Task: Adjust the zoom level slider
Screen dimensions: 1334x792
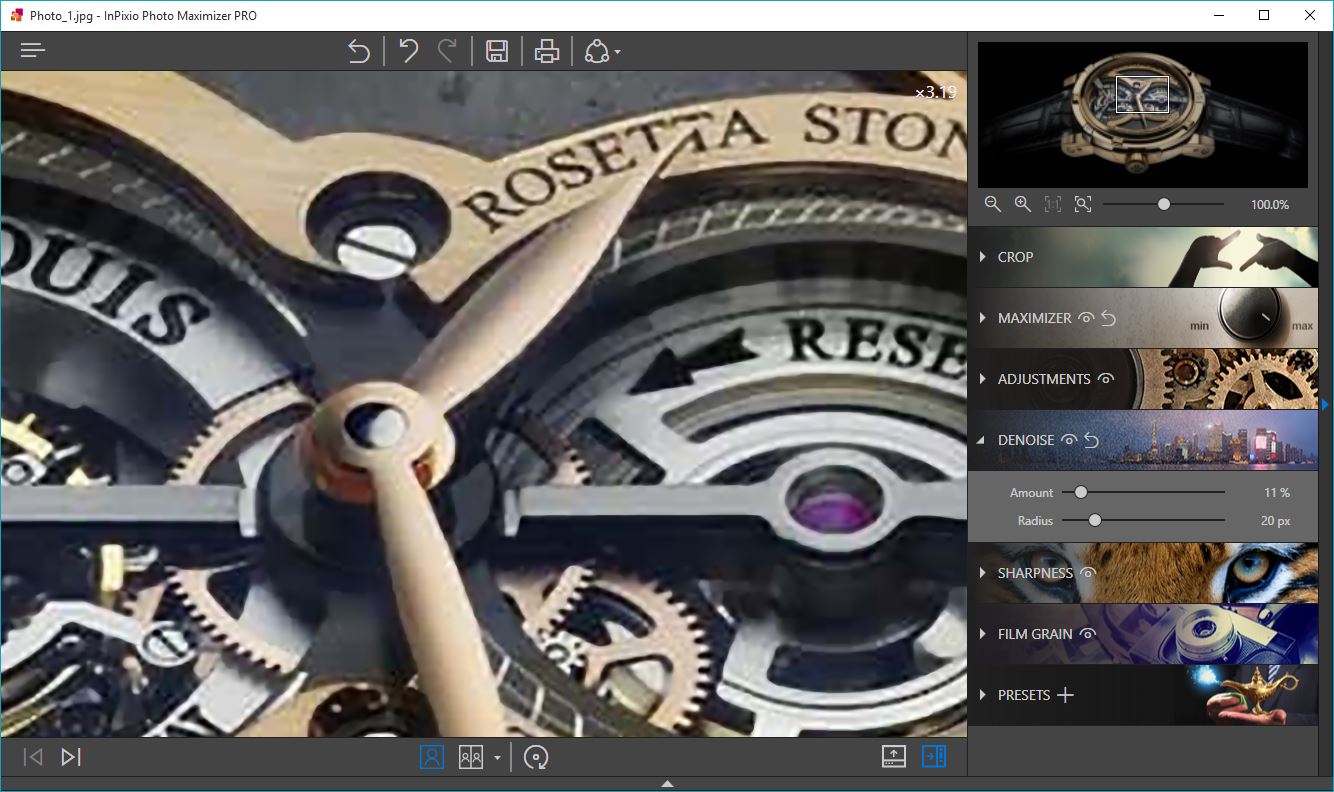Action: 1164,204
